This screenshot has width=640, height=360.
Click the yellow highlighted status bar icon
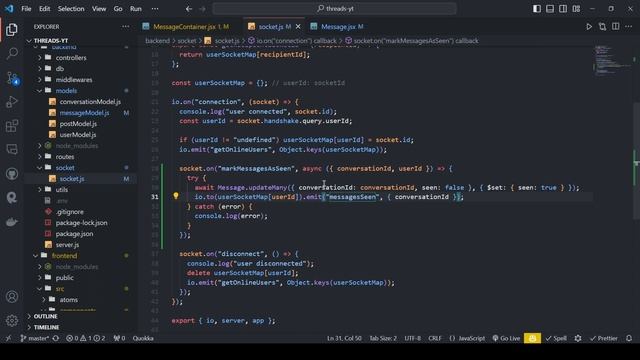(532, 338)
